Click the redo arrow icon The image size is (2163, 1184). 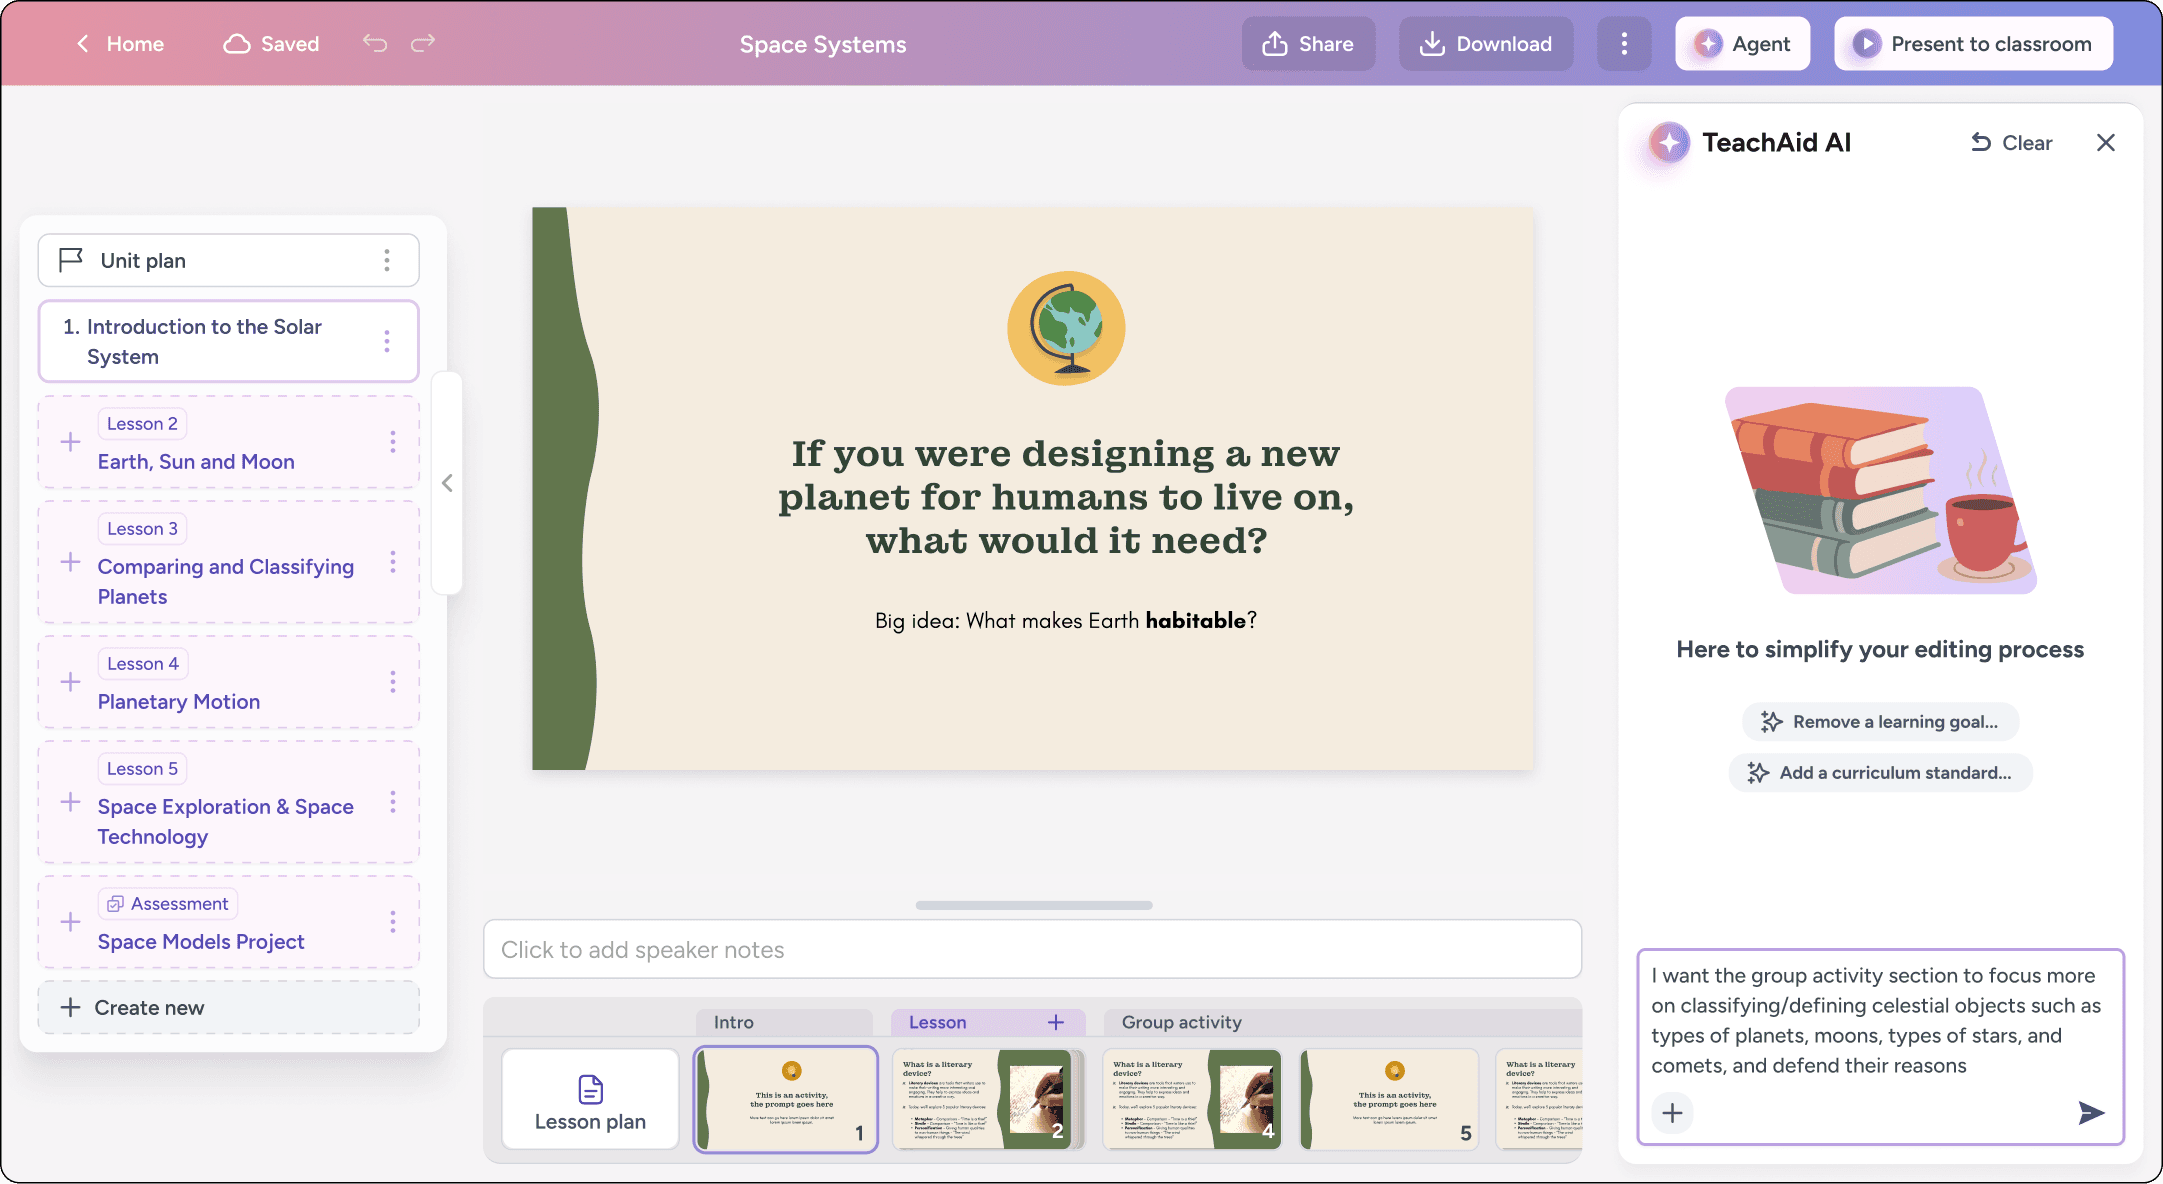423,43
